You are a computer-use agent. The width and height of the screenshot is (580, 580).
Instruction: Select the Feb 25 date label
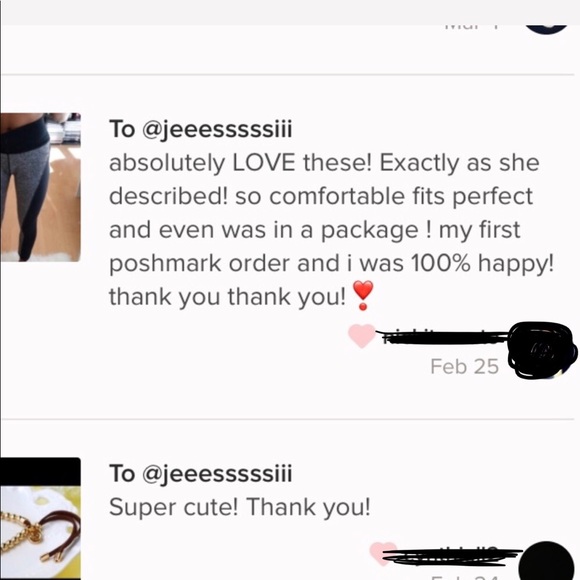pos(465,366)
